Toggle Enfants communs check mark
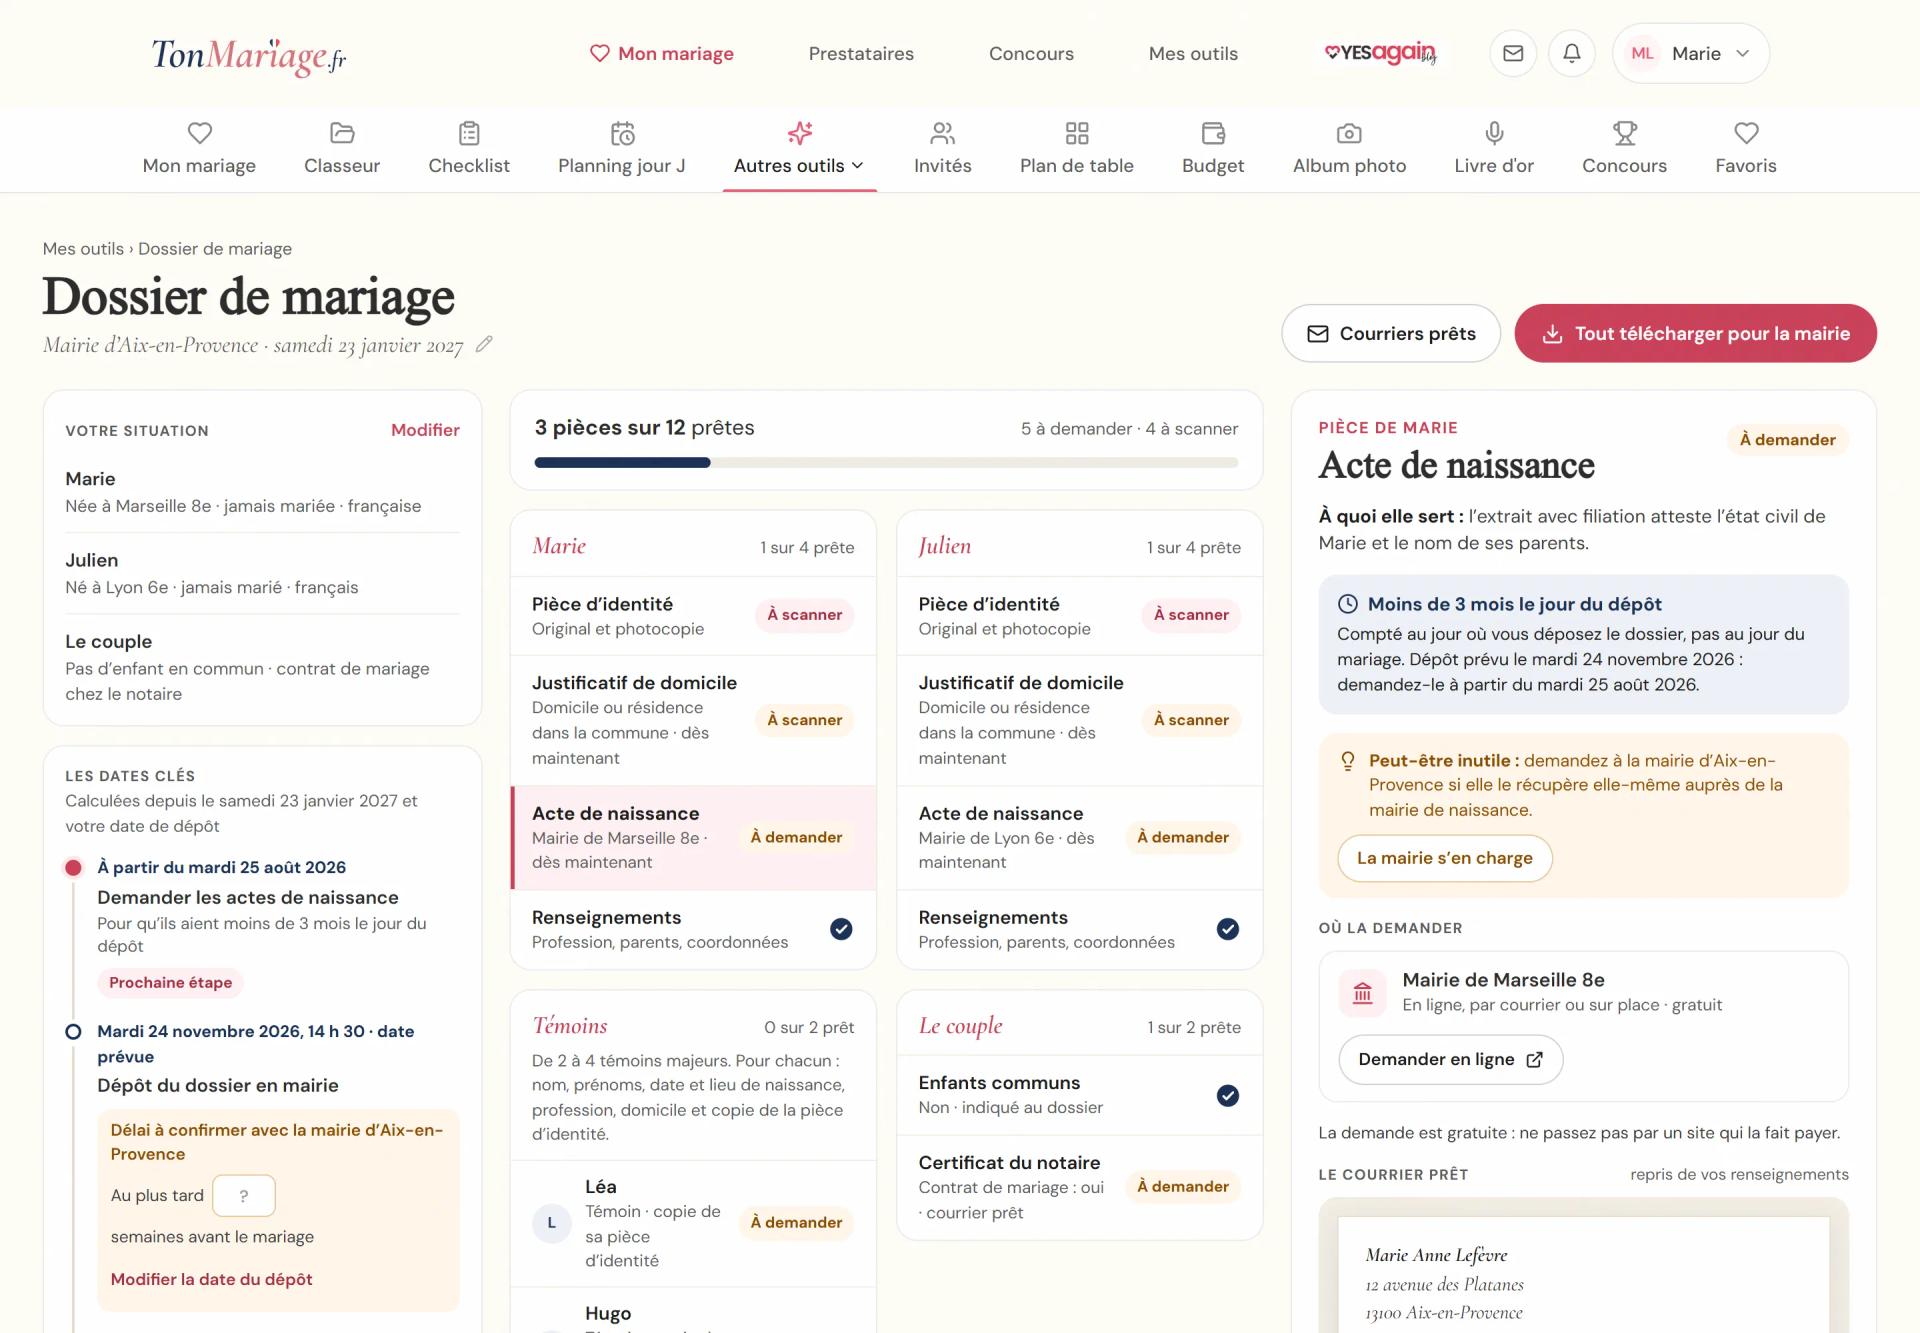Screen dimensions: 1920x1333 (x=1228, y=1095)
